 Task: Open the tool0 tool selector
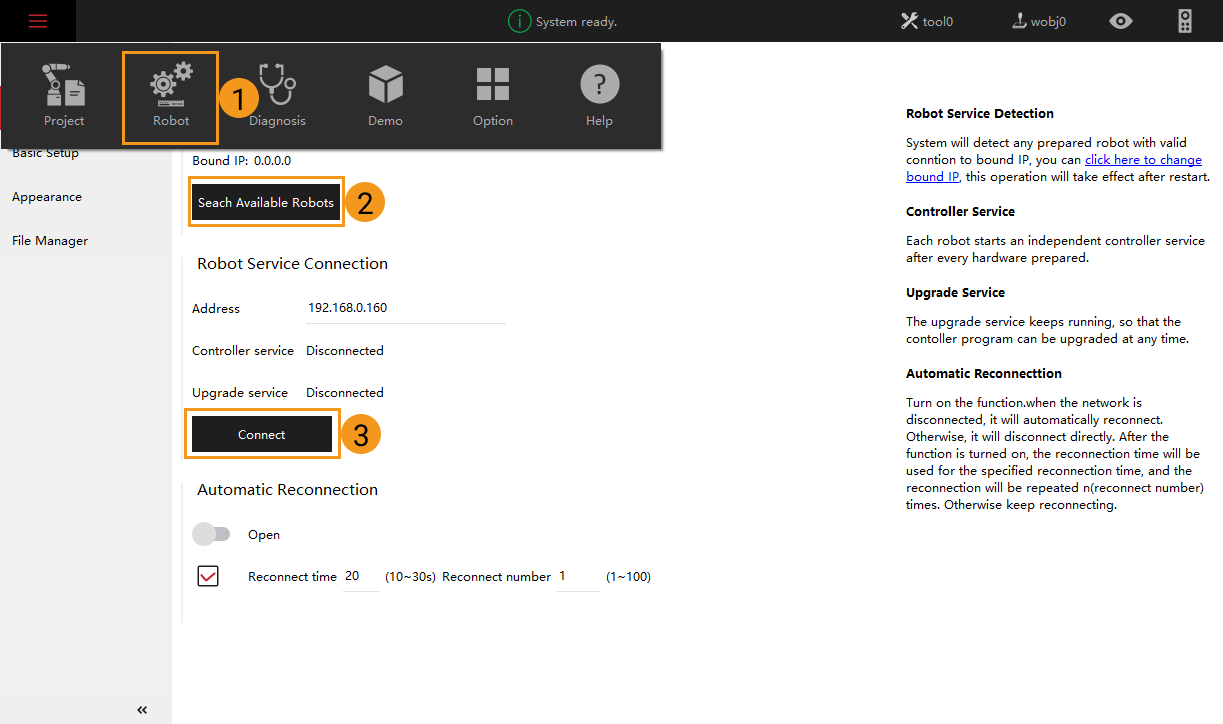pos(927,21)
